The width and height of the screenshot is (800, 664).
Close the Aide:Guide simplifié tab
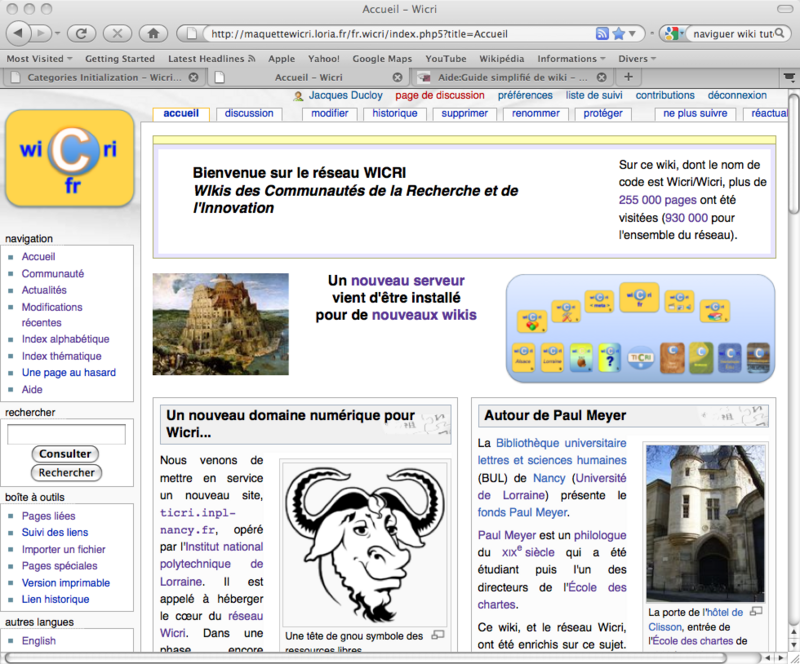coord(602,77)
